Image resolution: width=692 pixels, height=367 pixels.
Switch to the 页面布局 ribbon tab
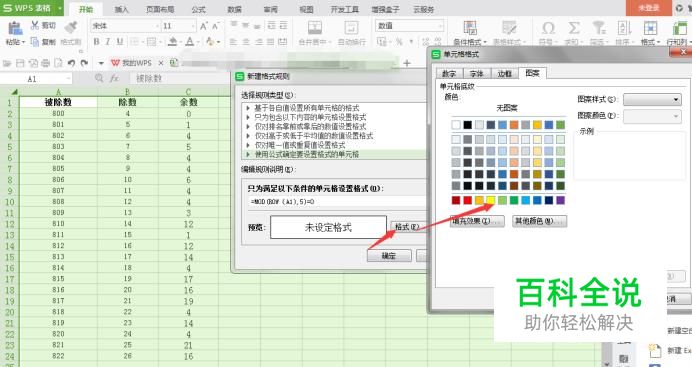tap(160, 9)
